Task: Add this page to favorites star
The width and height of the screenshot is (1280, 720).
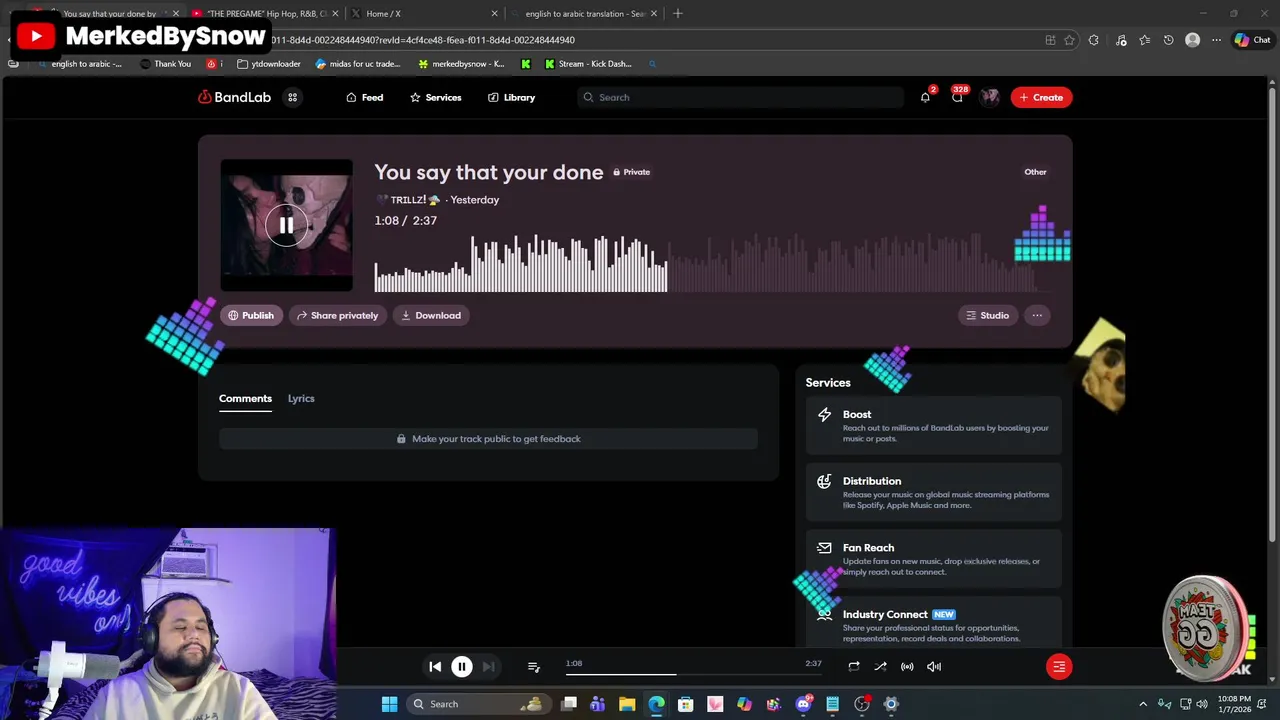Action: 1069,40
